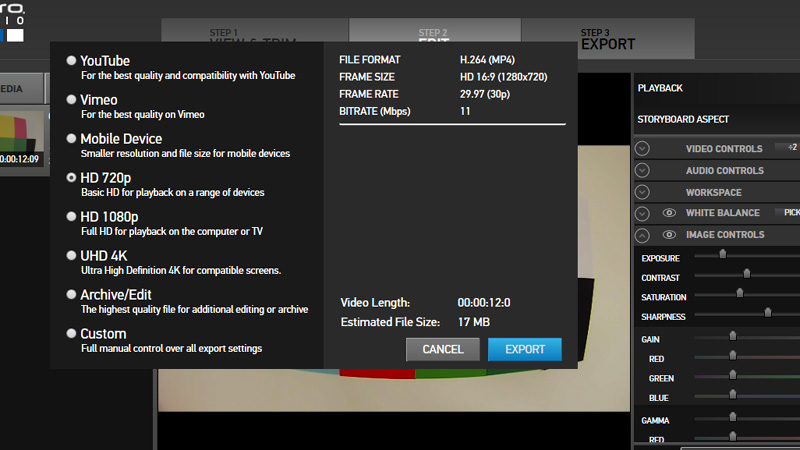Expand the Video Controls section
Screen dimensions: 800x450
642,148
